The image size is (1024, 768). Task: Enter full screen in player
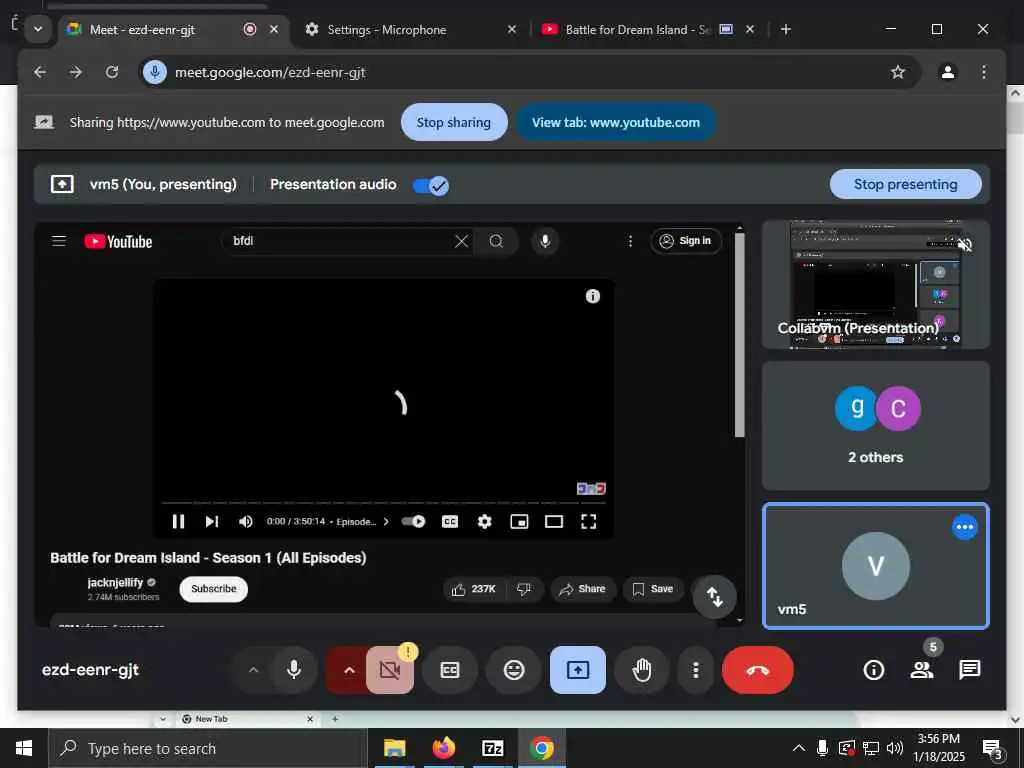tap(588, 521)
